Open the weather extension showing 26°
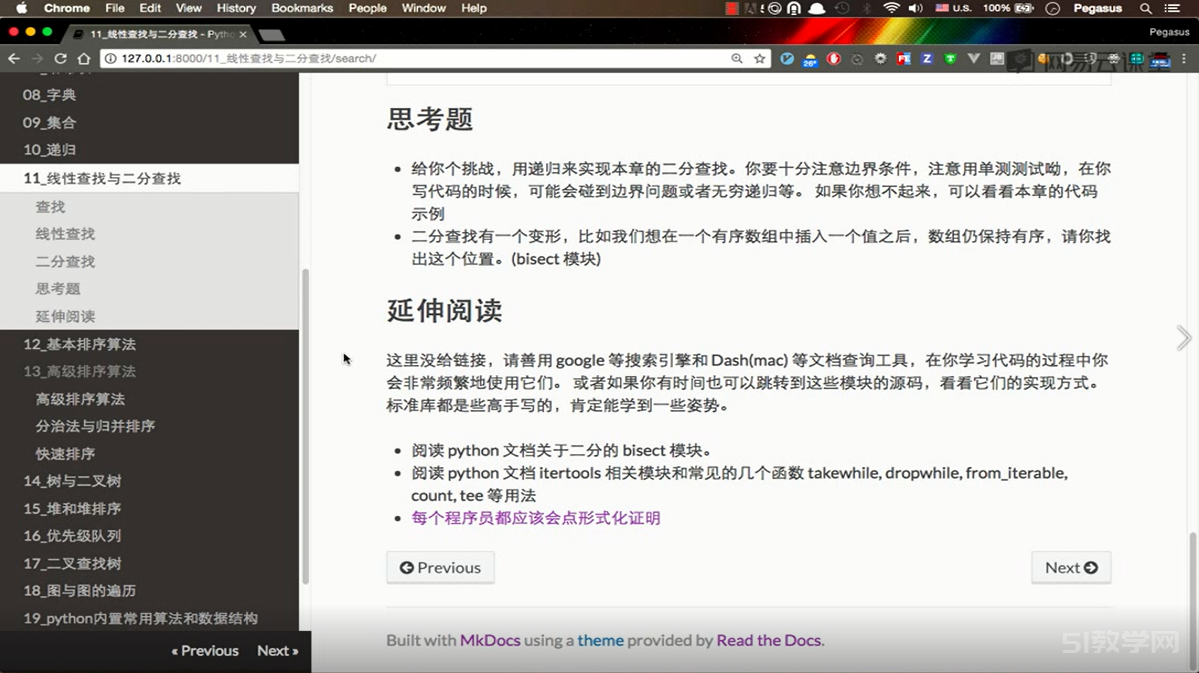Screen dimensions: 1199x673 [x=808, y=58]
